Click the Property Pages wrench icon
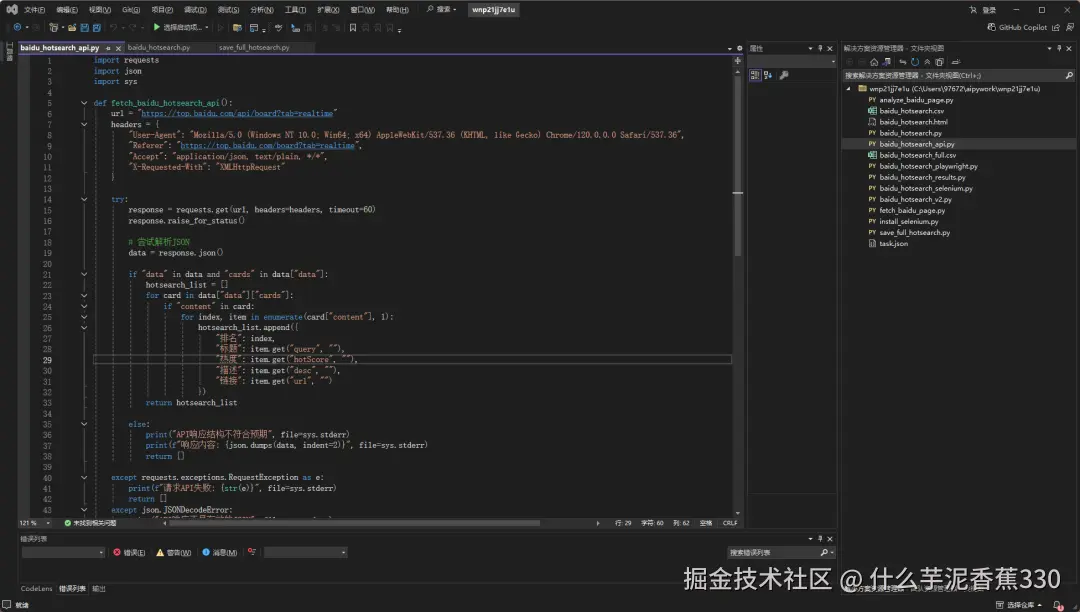The height and width of the screenshot is (612, 1080). tap(784, 75)
